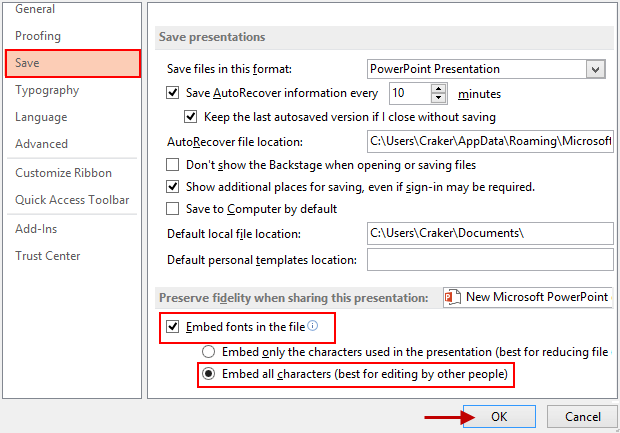Open the New Microsoft PowerPoint presentation dropdown
This screenshot has height=433, width=620.
(x=528, y=297)
